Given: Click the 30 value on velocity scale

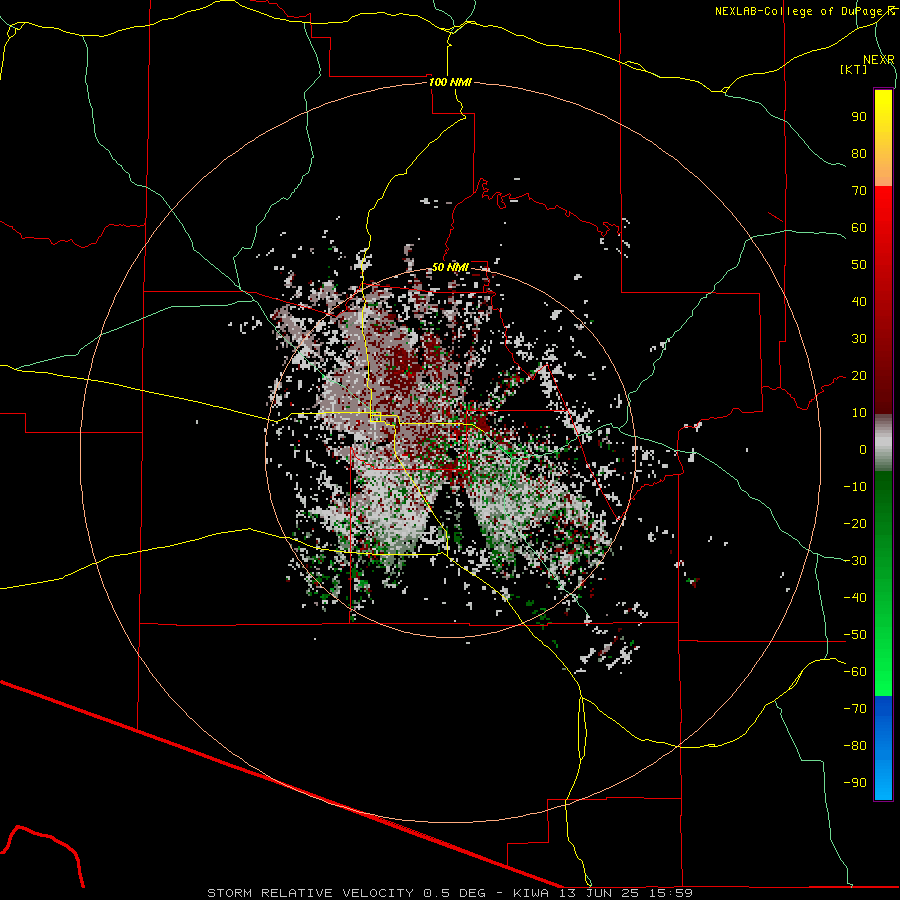Looking at the screenshot, I should [859, 339].
